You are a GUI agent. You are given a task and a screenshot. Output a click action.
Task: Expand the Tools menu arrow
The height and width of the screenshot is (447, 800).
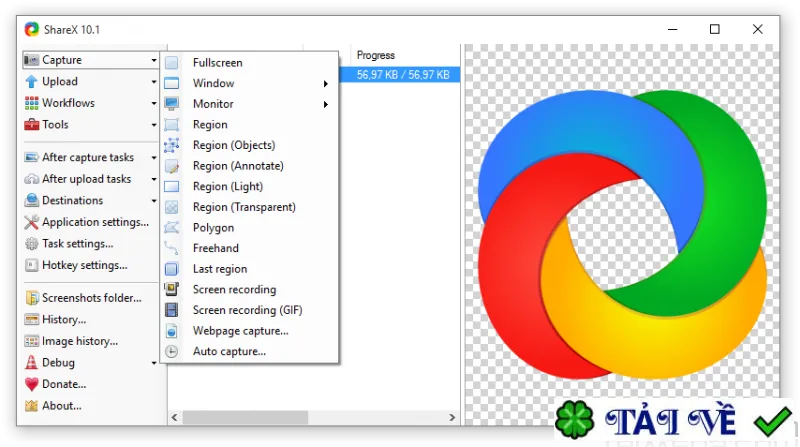154,125
